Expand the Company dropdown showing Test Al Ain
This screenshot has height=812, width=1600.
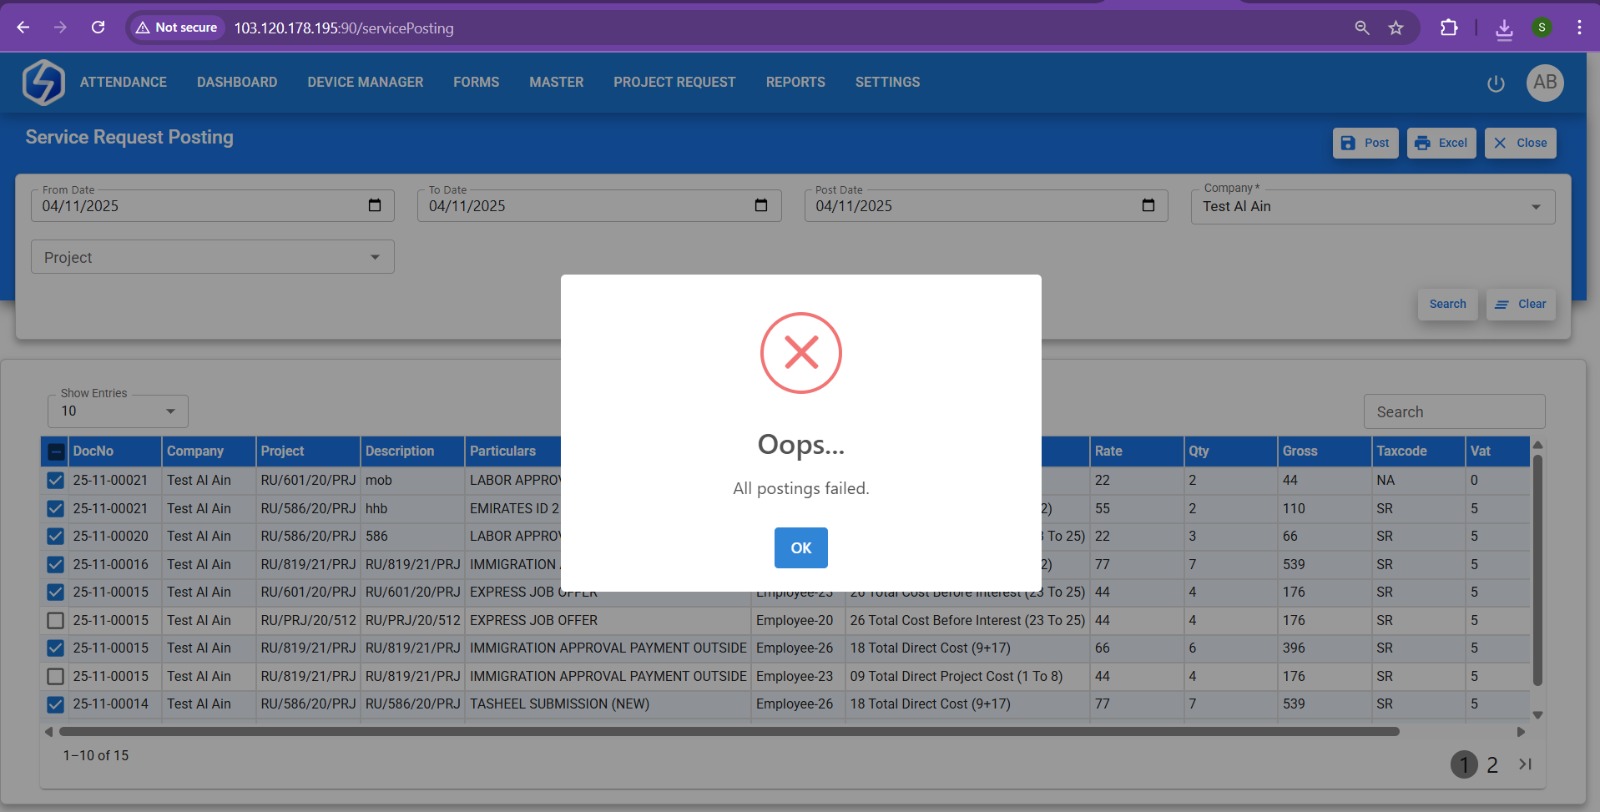tap(1535, 207)
